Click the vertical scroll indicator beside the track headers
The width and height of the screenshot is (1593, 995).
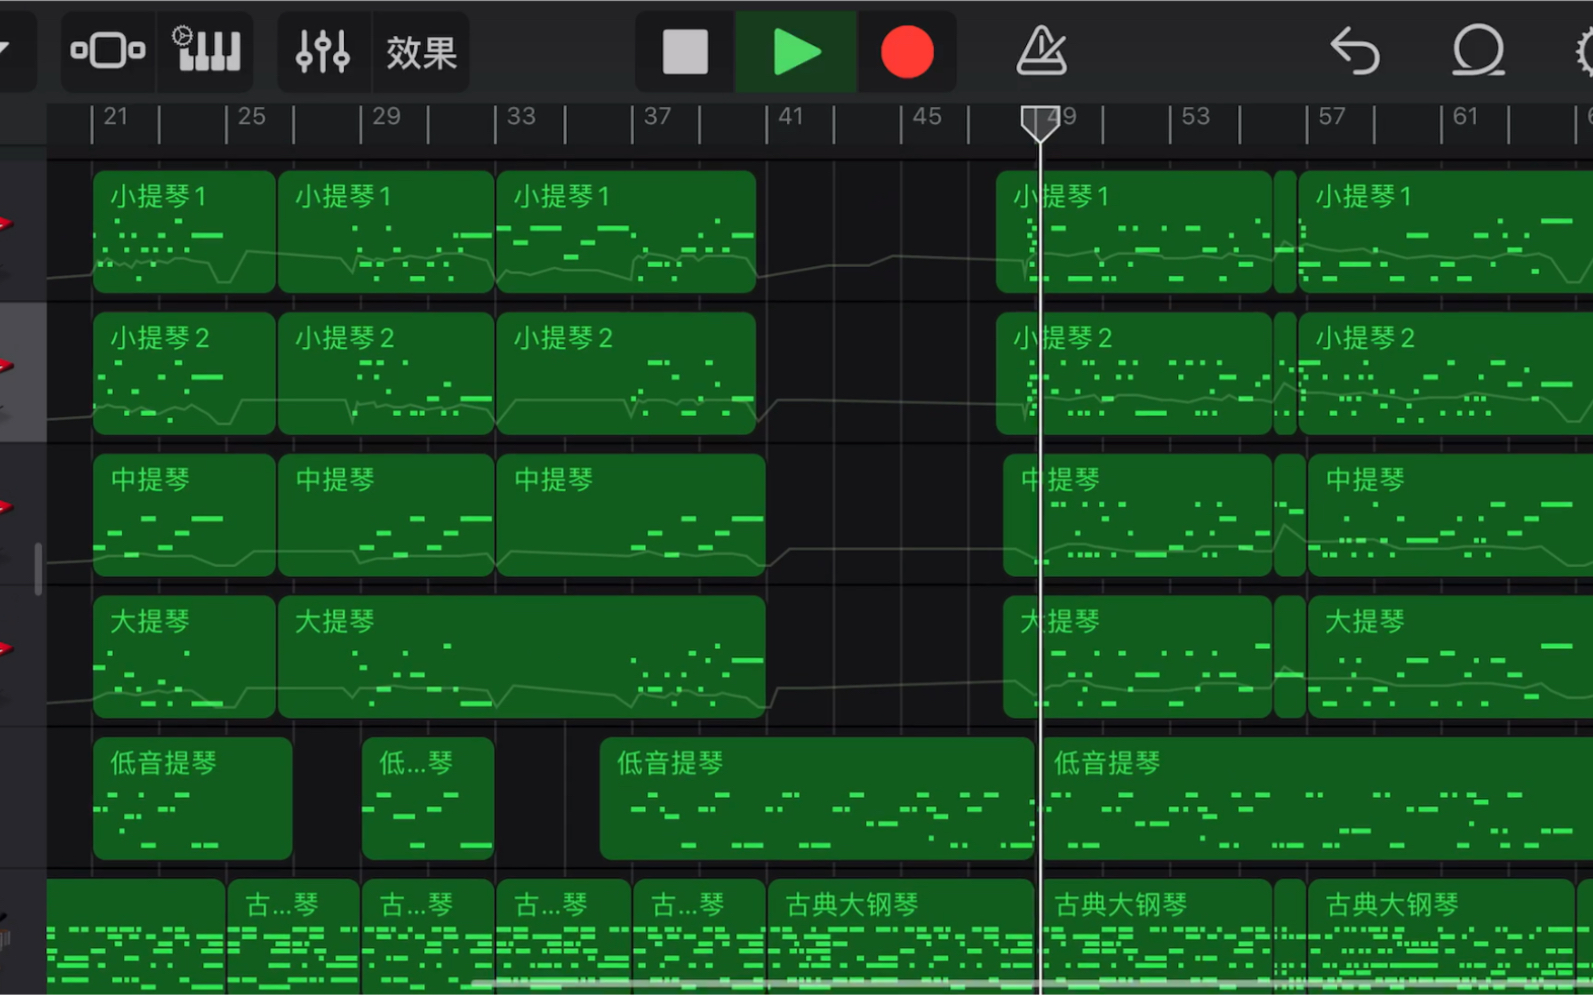[38, 569]
